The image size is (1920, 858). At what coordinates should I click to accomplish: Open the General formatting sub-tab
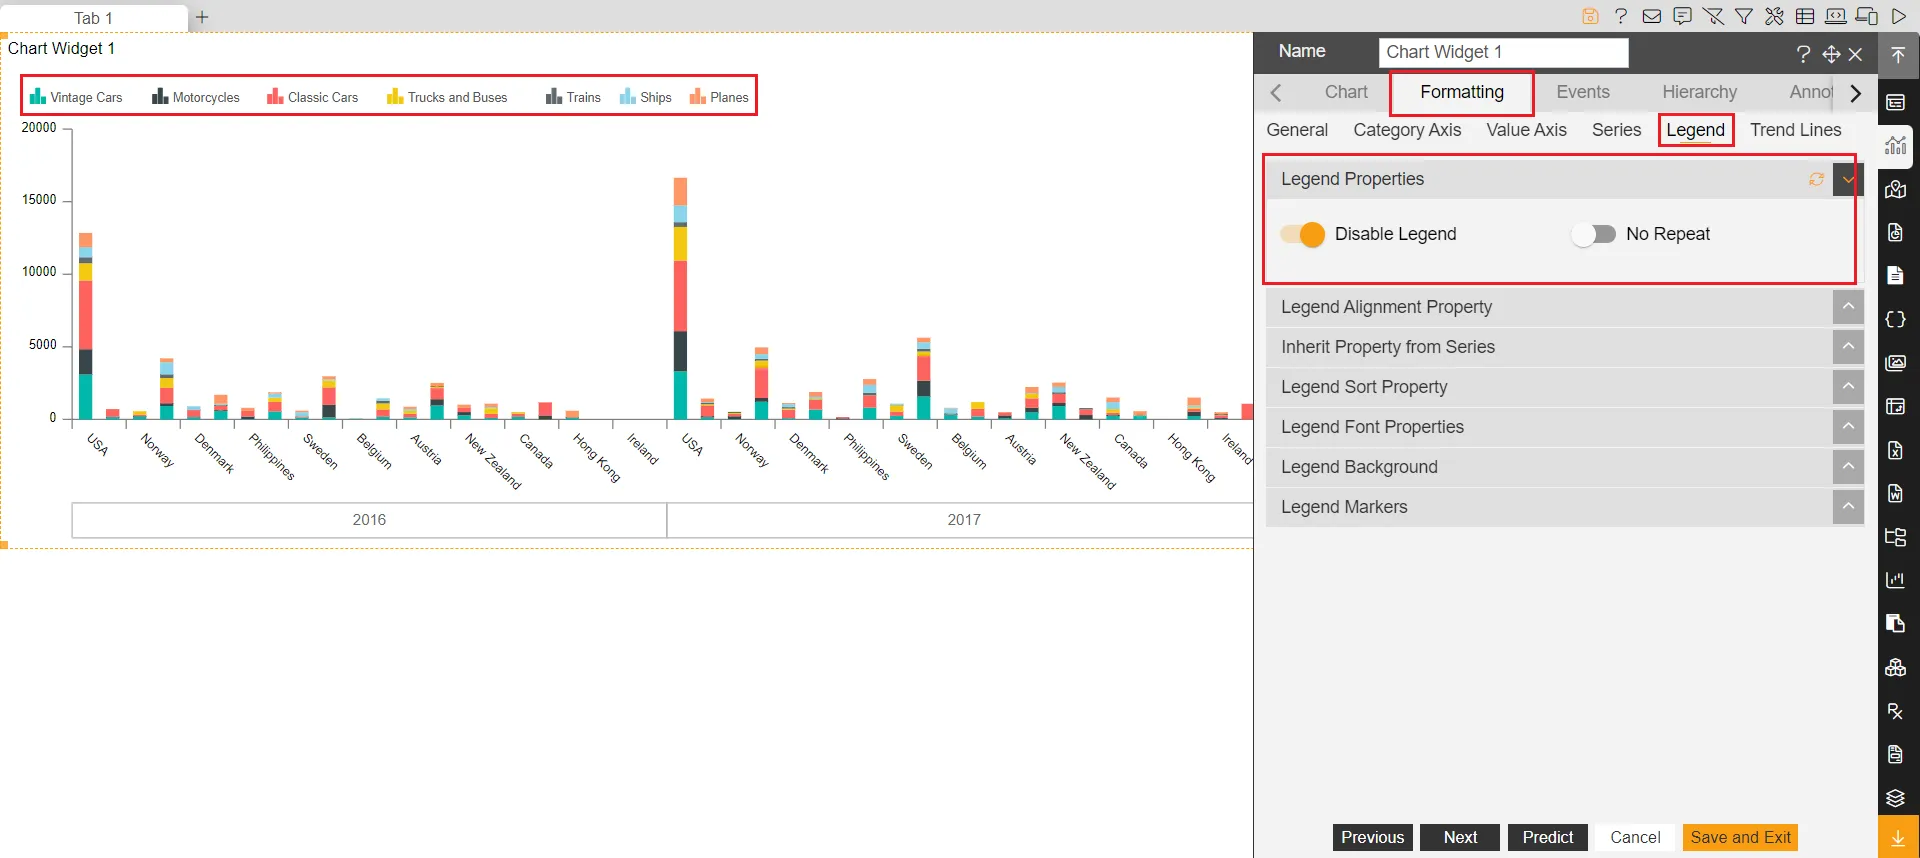click(x=1297, y=130)
